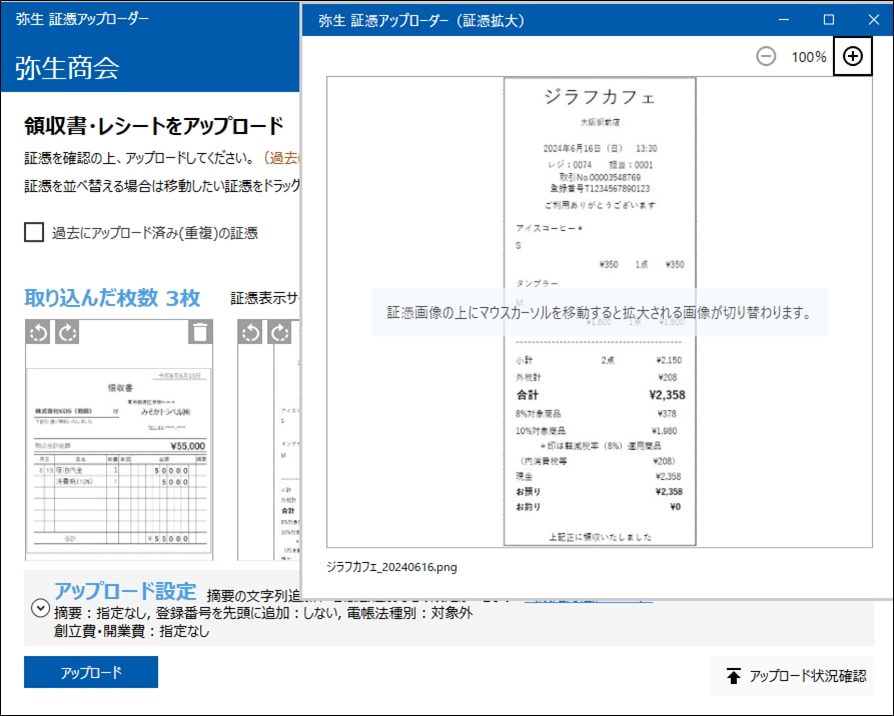Rotate second receipt thumbnail counterclockwise

click(250, 332)
